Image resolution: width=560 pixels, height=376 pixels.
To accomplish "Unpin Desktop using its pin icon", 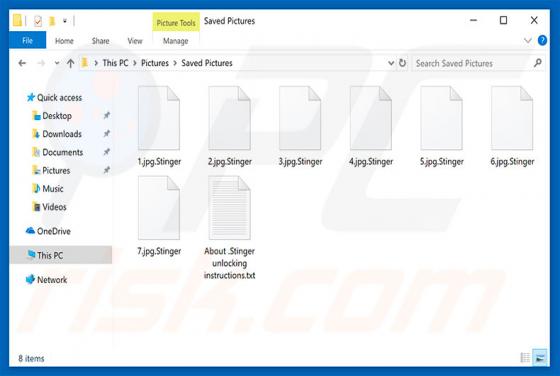I will [x=106, y=115].
